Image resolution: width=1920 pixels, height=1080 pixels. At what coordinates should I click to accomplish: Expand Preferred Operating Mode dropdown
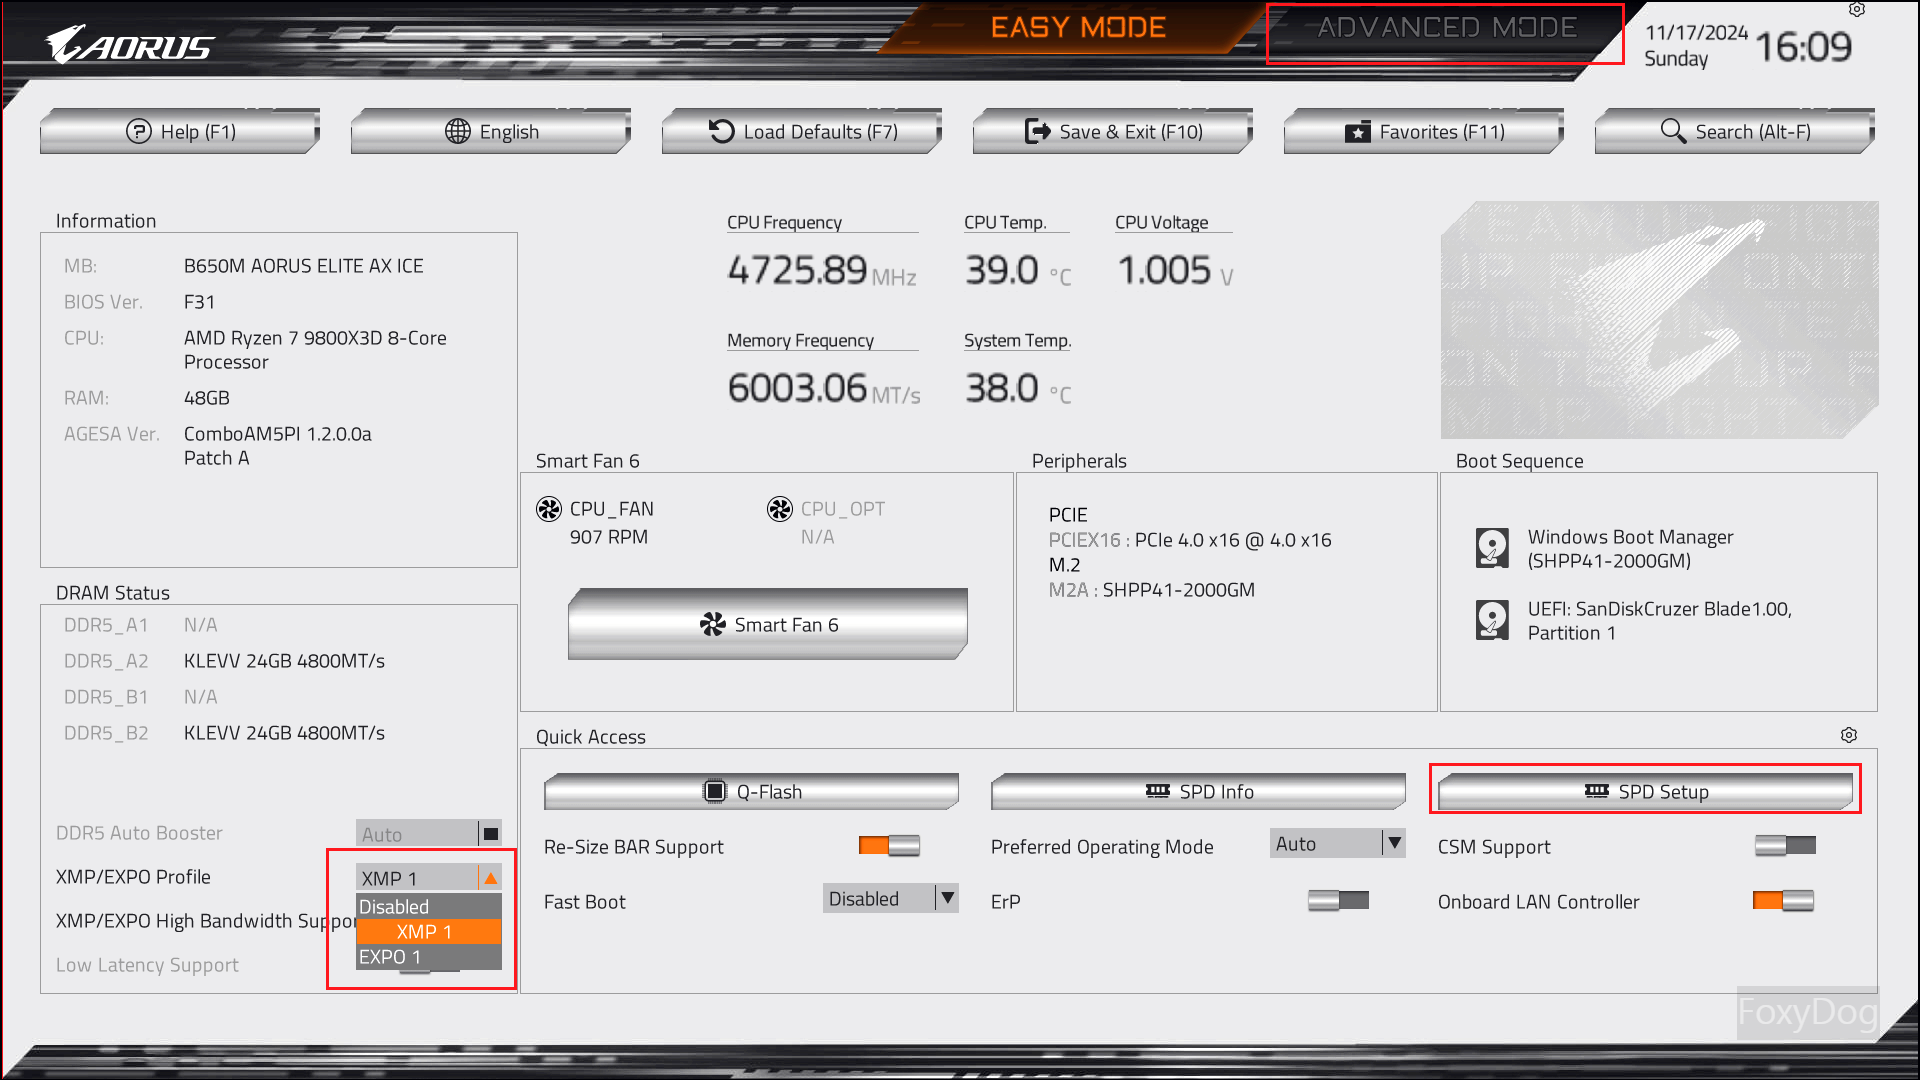[x=1394, y=844]
